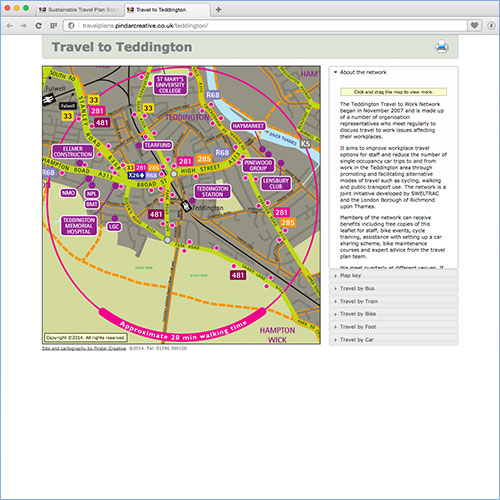500x500 pixels.
Task: Click the Lensbury Club map label
Action: coord(276,183)
